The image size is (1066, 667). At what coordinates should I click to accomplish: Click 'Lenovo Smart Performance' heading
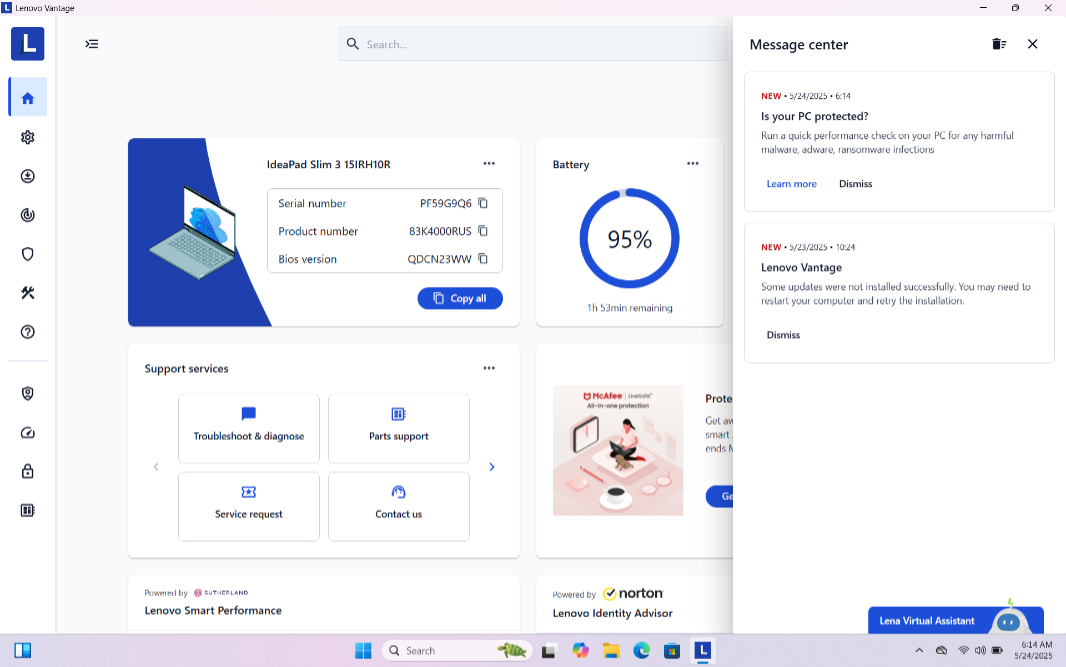click(213, 611)
